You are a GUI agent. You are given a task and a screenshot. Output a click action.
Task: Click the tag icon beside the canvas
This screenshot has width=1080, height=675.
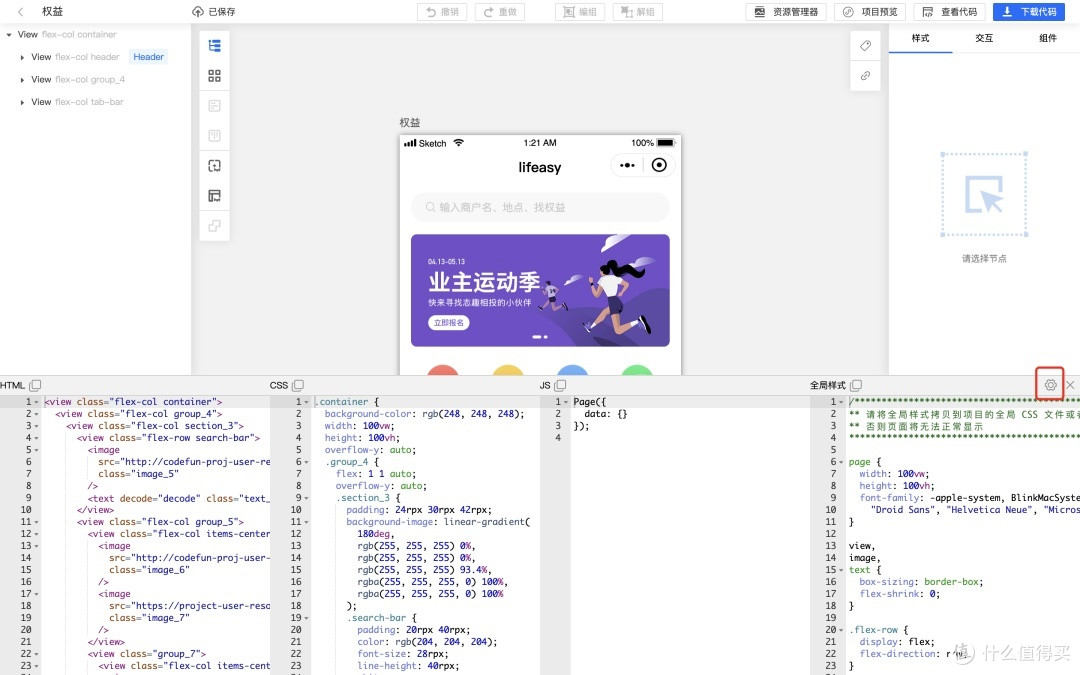pos(866,45)
